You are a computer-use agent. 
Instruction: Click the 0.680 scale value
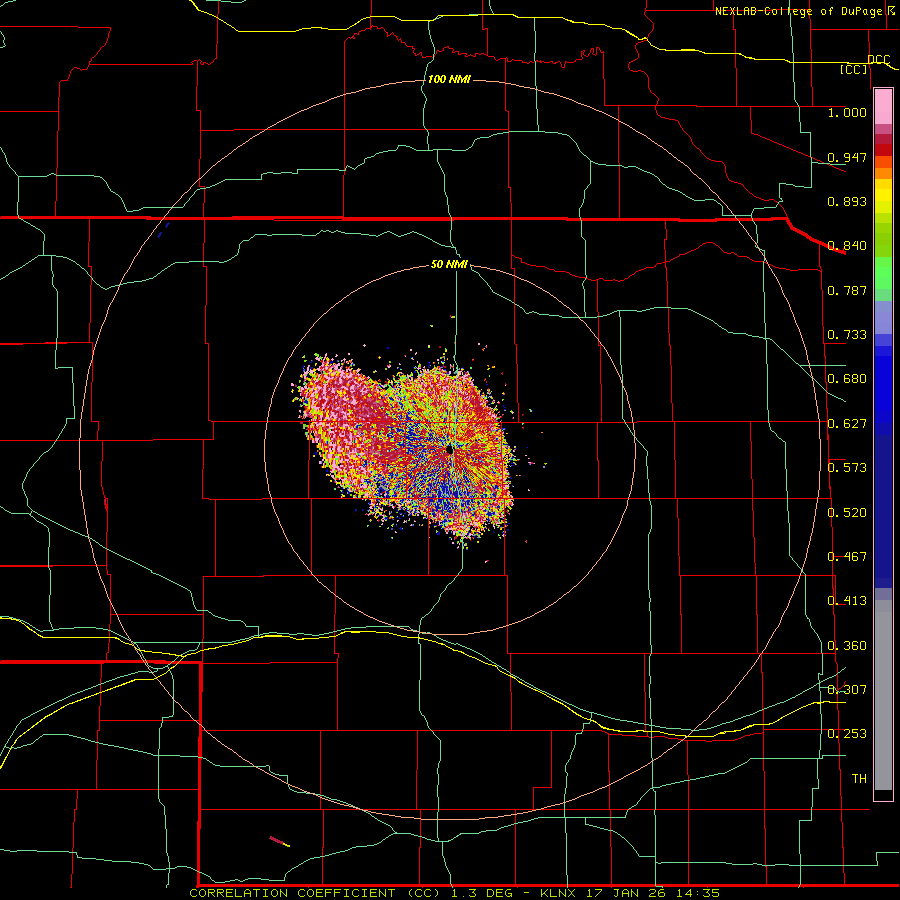point(847,379)
